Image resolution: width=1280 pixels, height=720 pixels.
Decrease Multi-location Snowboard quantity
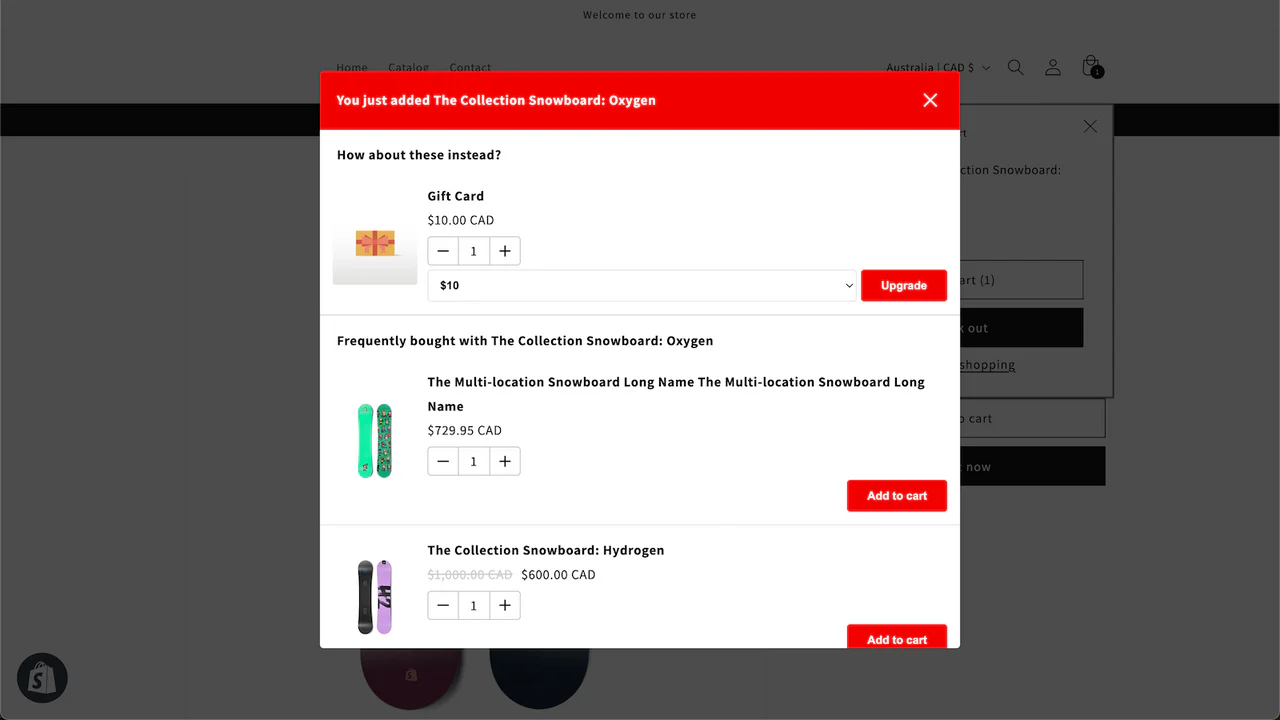443,461
